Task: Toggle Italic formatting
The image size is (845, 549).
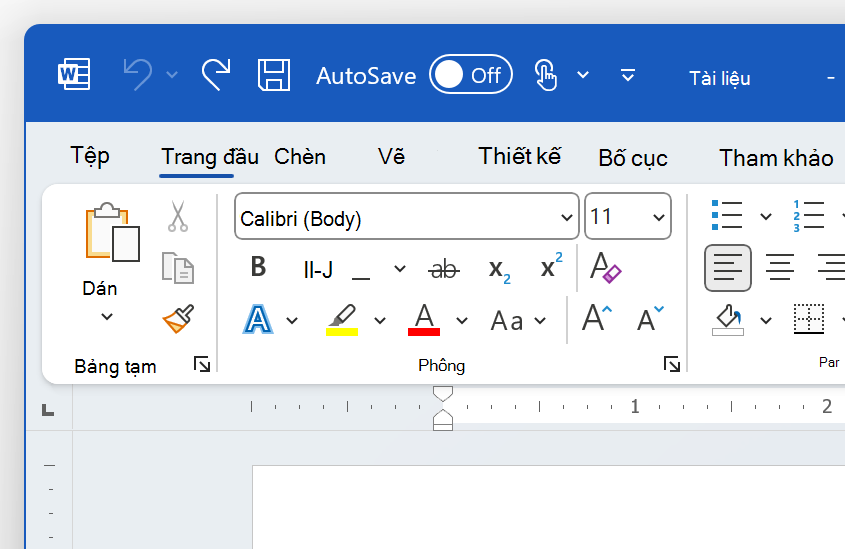Action: (x=318, y=269)
